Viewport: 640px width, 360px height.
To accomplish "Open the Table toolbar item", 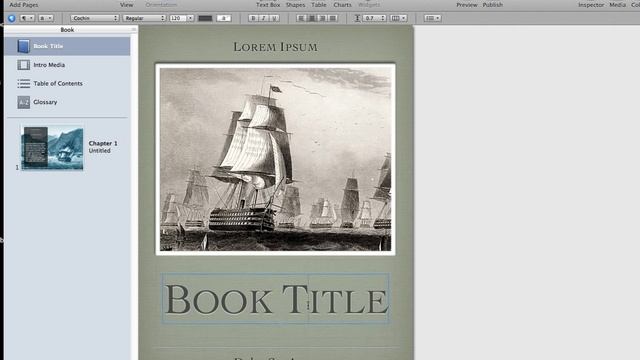I will (319, 5).
